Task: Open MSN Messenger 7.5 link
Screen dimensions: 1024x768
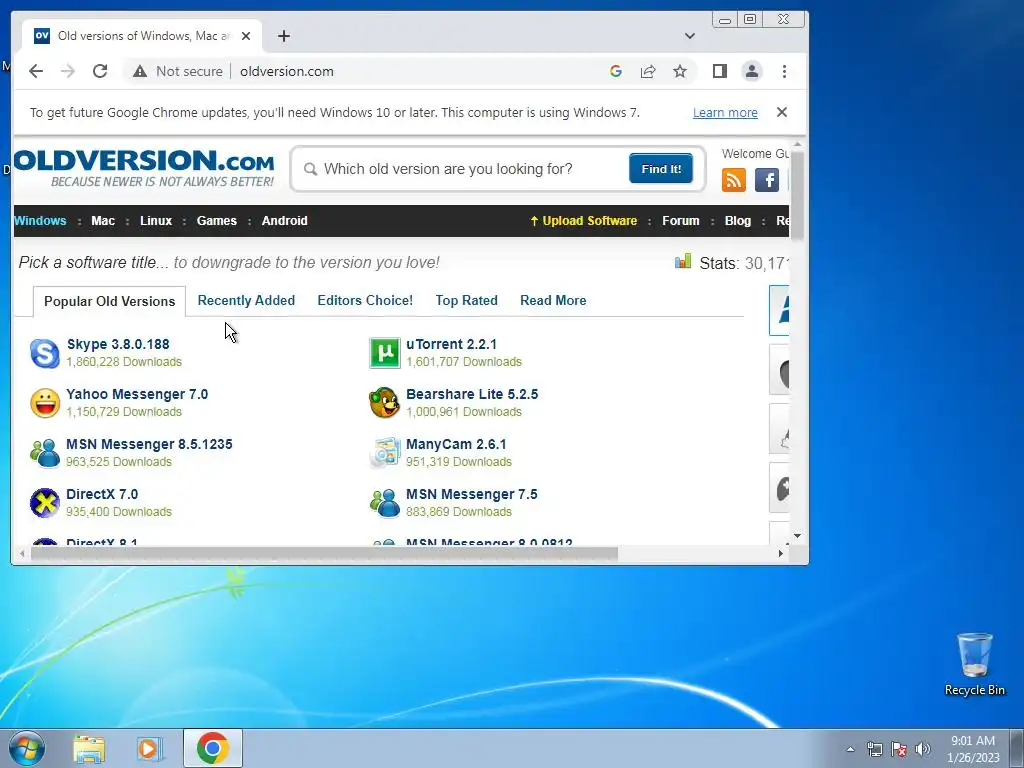Action: tap(472, 494)
